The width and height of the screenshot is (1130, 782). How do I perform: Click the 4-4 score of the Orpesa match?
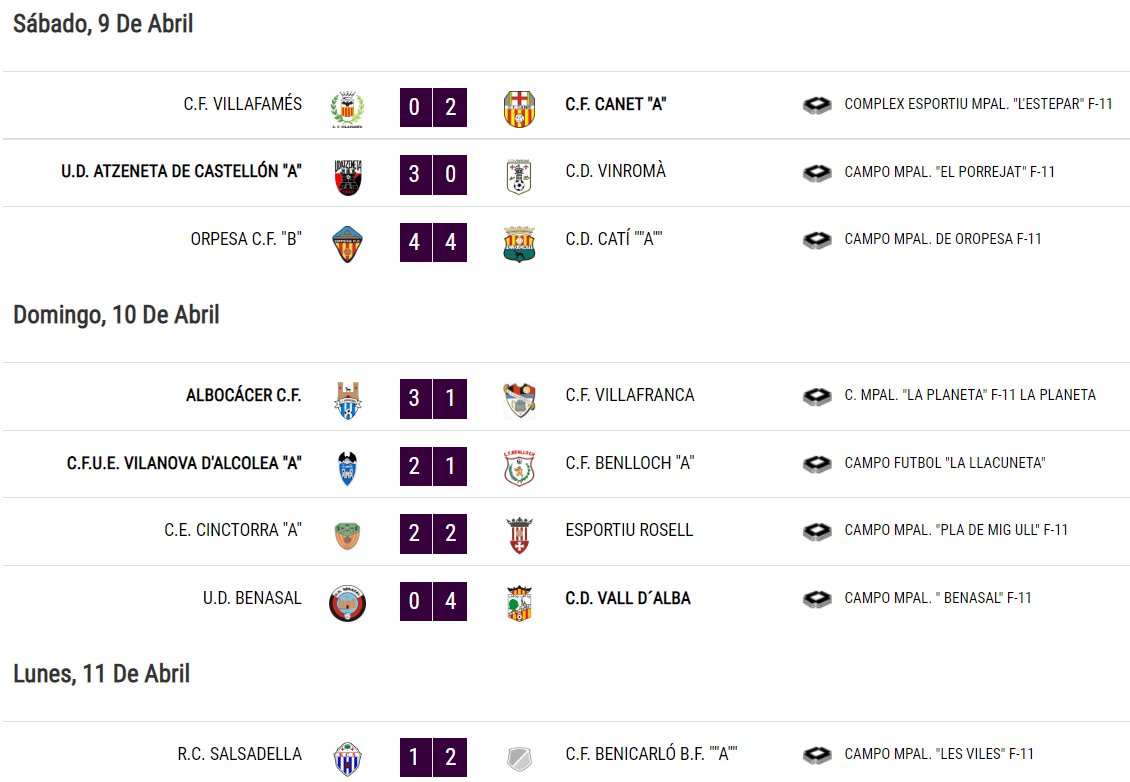[433, 241]
